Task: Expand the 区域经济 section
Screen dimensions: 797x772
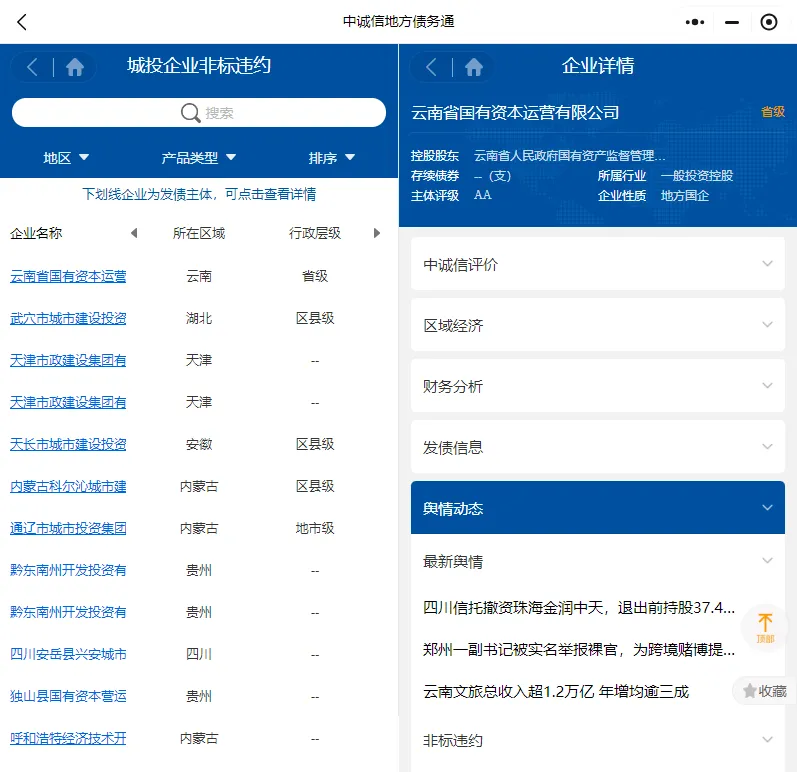Action: pyautogui.click(x=598, y=325)
